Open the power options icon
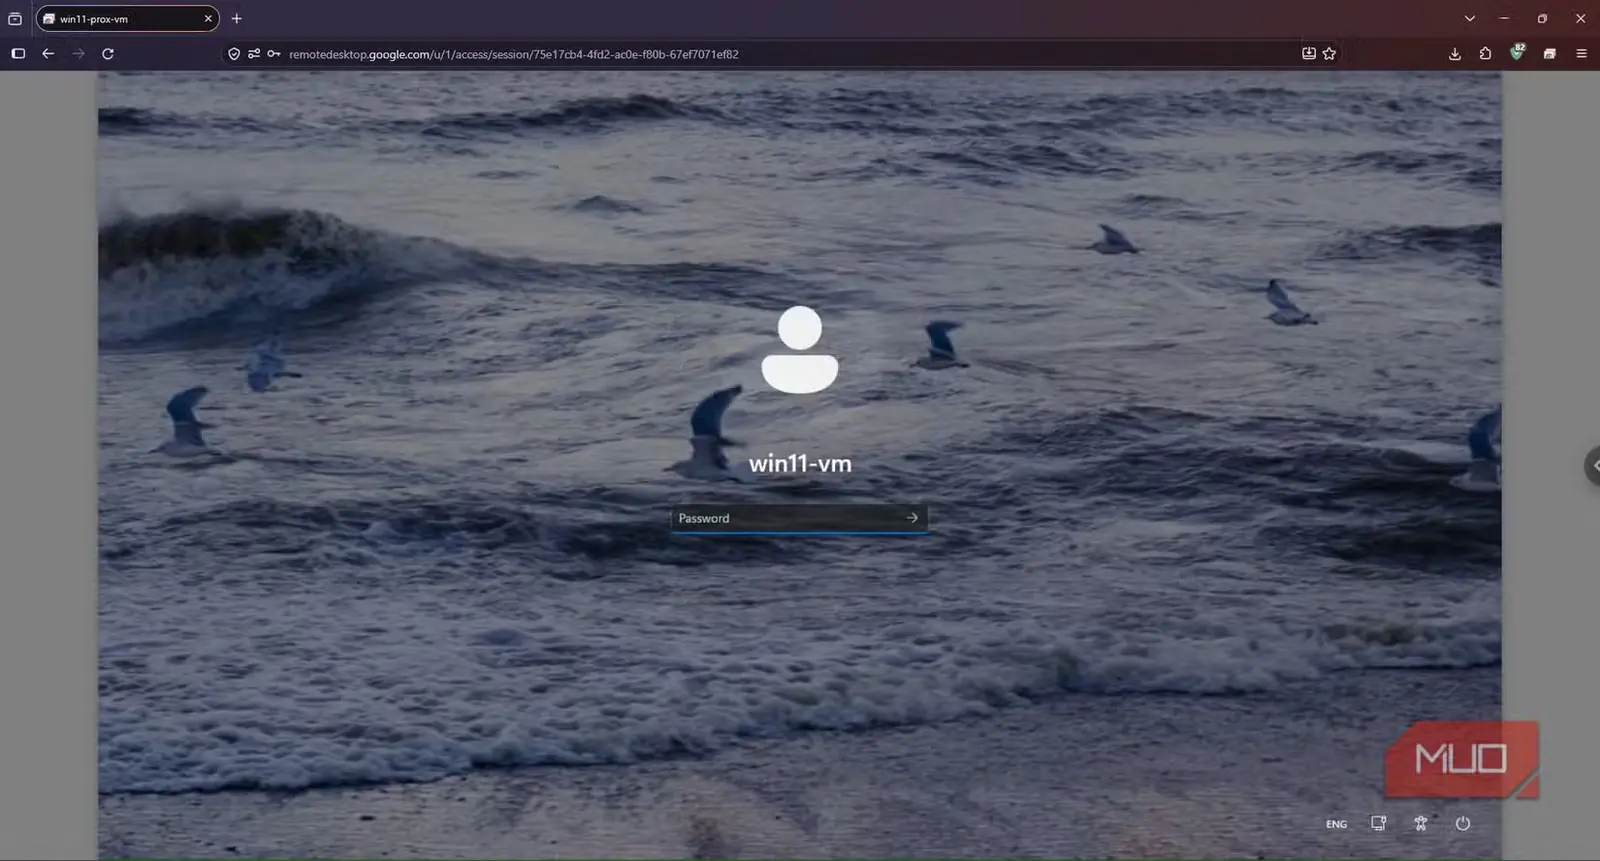 pos(1463,824)
